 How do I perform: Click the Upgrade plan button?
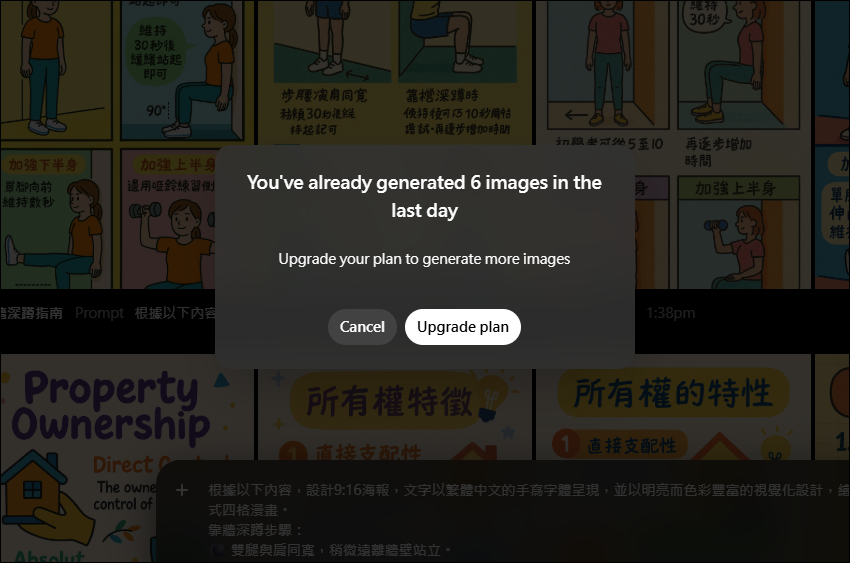click(x=462, y=327)
